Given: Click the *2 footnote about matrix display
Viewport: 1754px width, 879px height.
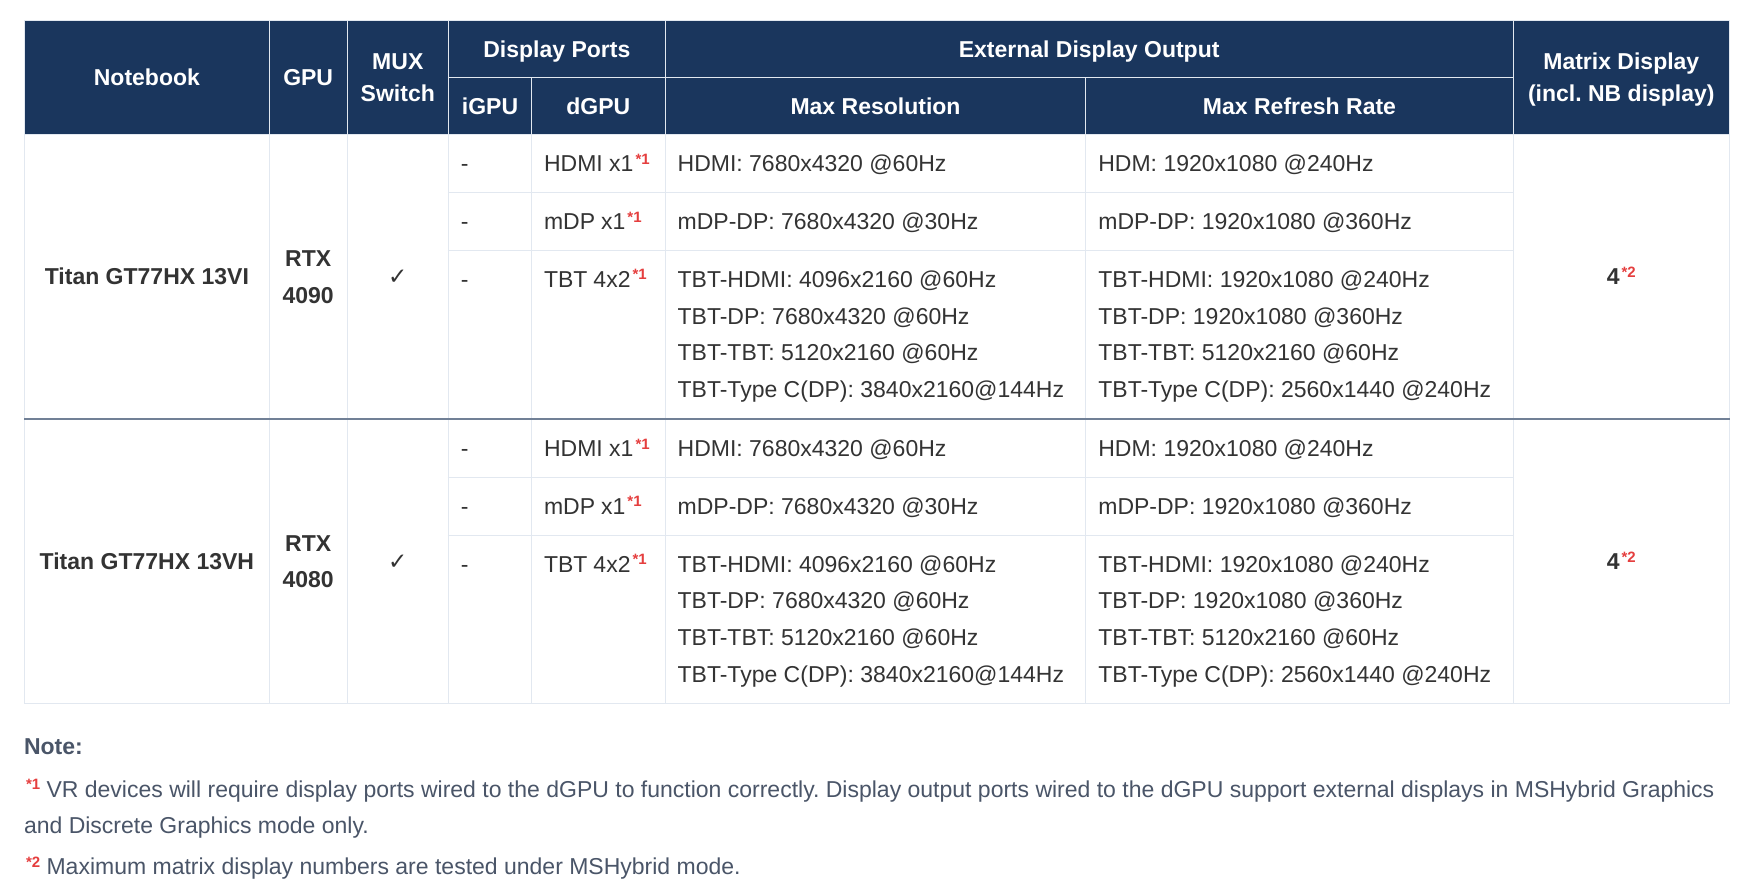Looking at the screenshot, I should [382, 865].
